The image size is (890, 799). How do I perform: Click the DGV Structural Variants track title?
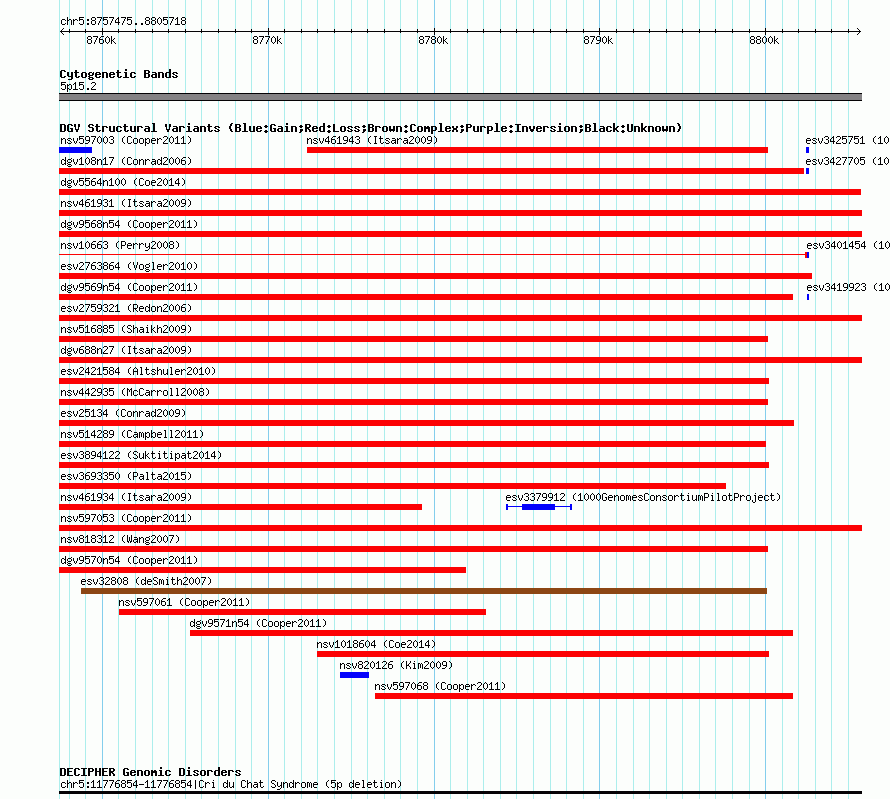pos(371,128)
